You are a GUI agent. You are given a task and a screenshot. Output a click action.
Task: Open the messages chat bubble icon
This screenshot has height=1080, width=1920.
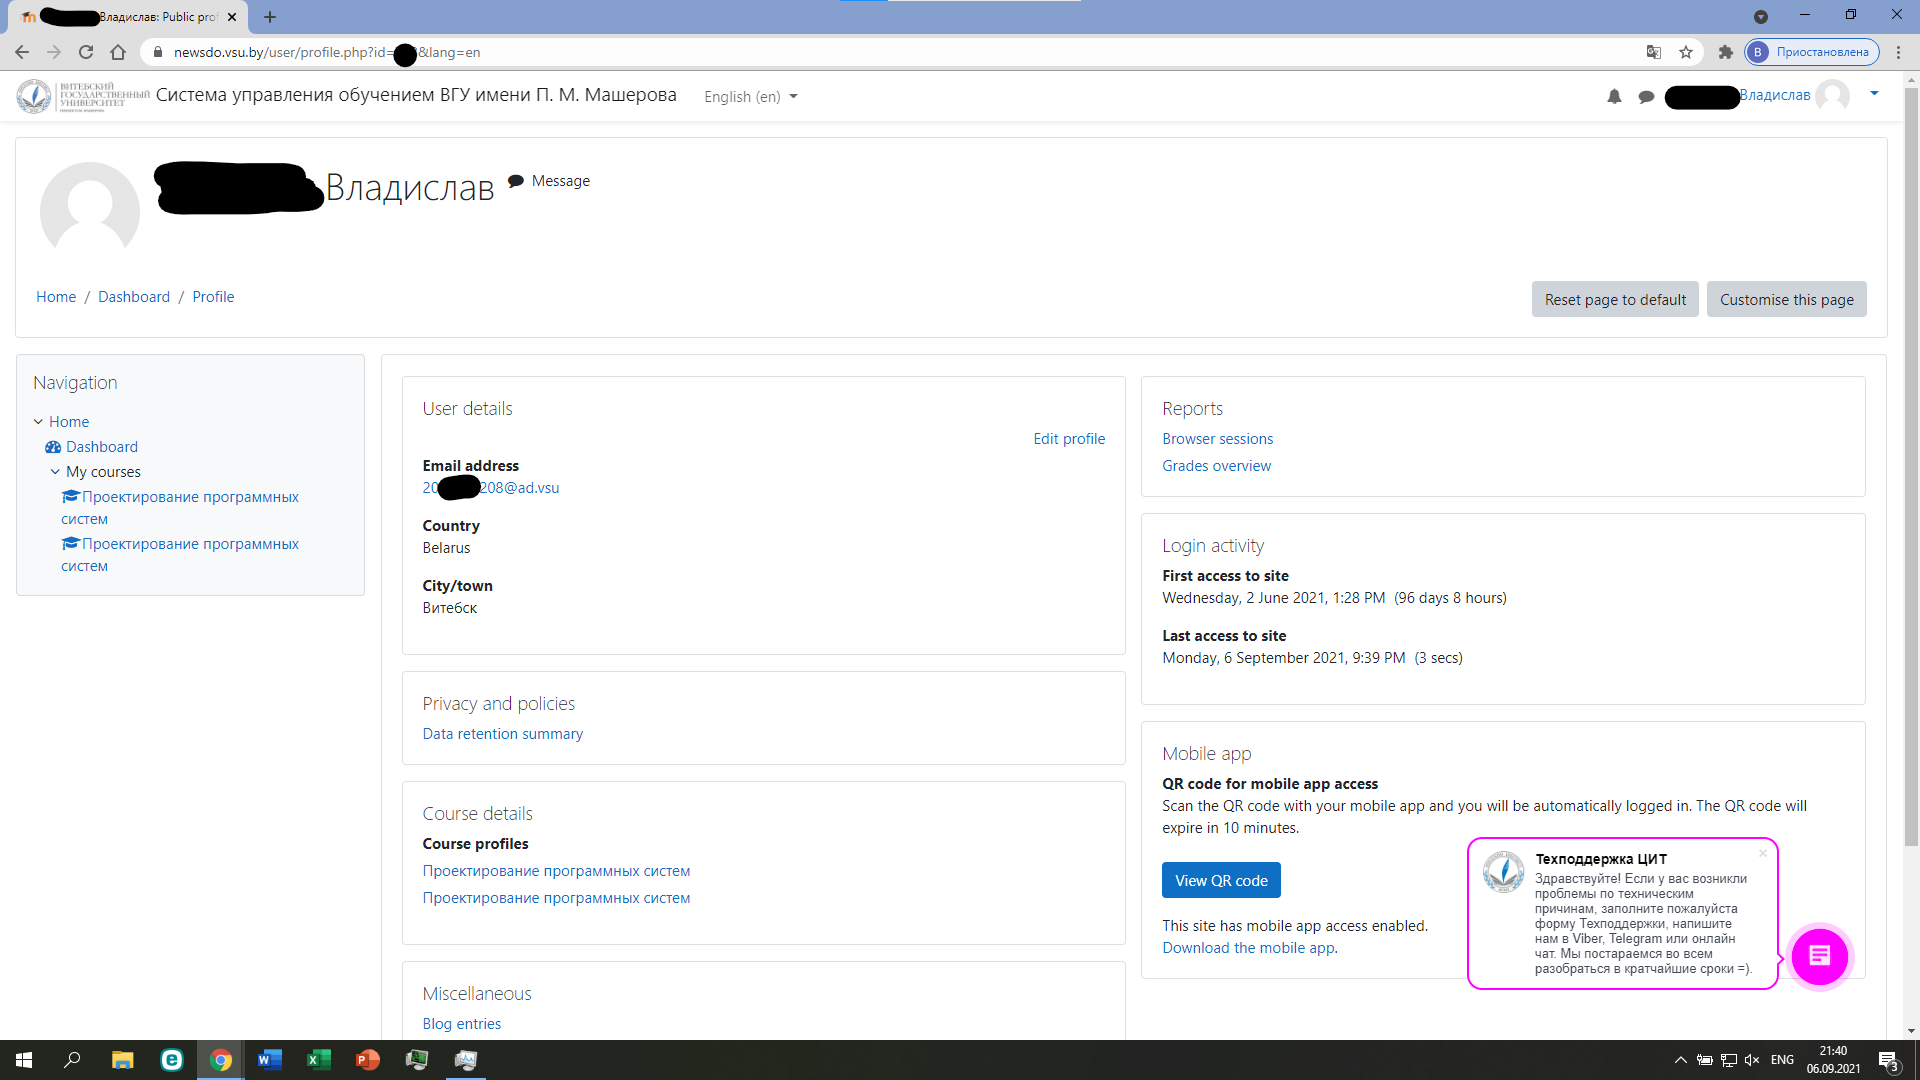[x=1646, y=96]
